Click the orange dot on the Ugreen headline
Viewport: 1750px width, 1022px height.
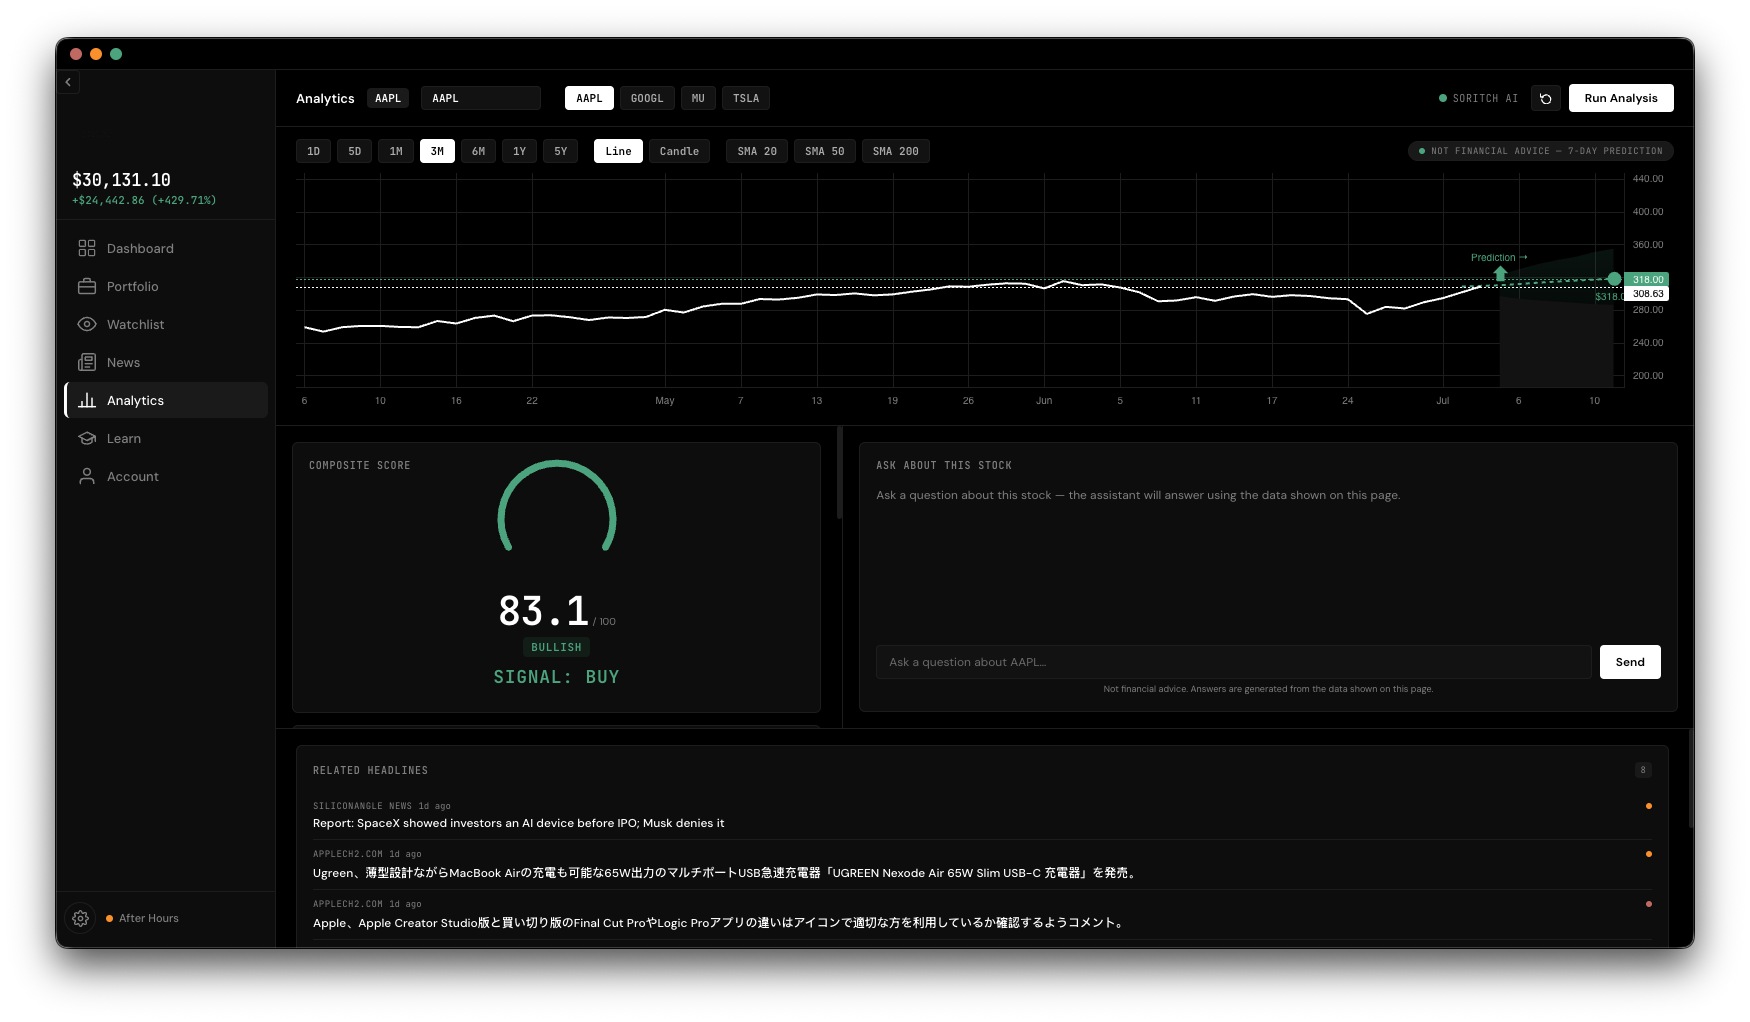(x=1648, y=854)
